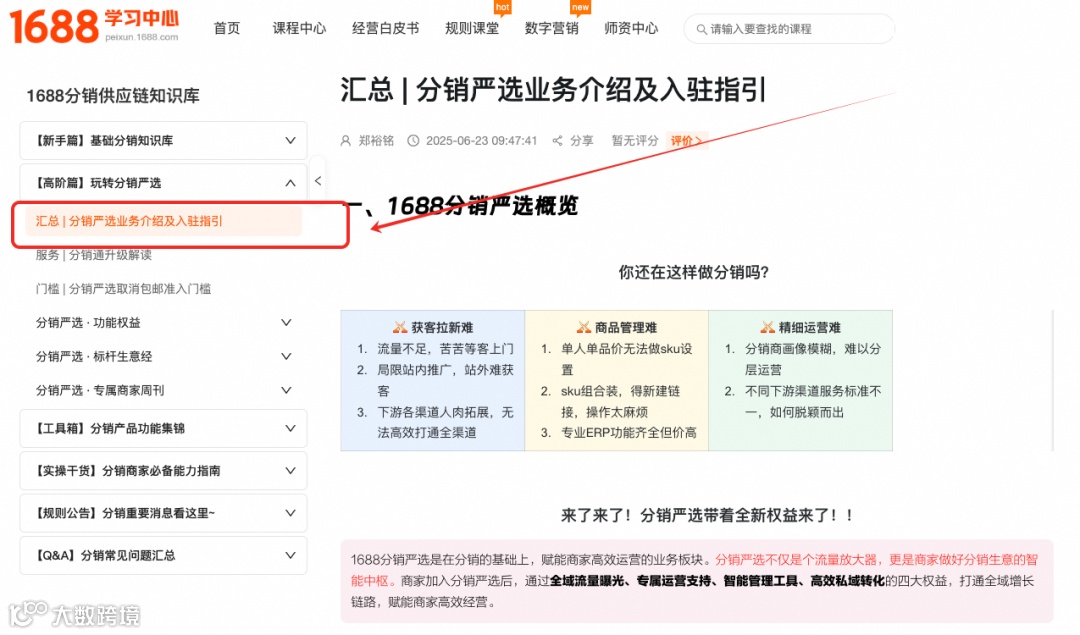Click the clock icon beside the date
Viewport: 1080px width, 635px height.
click(x=413, y=140)
